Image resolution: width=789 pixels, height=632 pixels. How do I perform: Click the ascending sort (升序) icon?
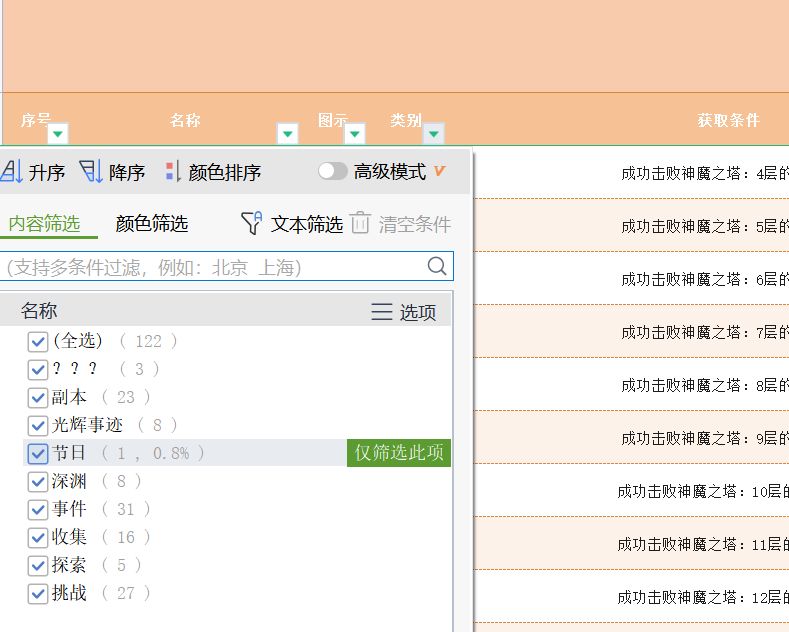[x=11, y=172]
